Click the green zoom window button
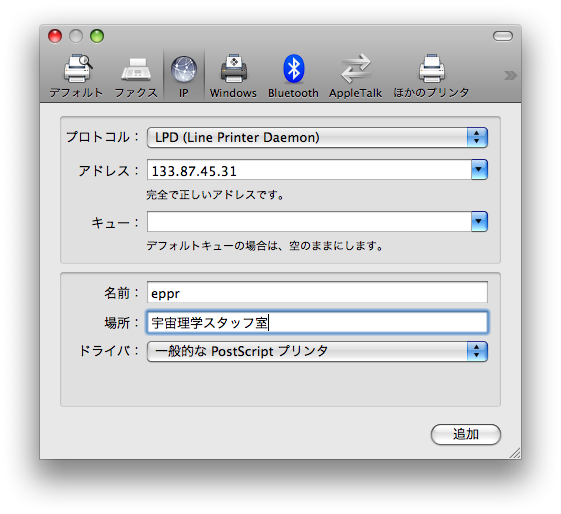 97,36
